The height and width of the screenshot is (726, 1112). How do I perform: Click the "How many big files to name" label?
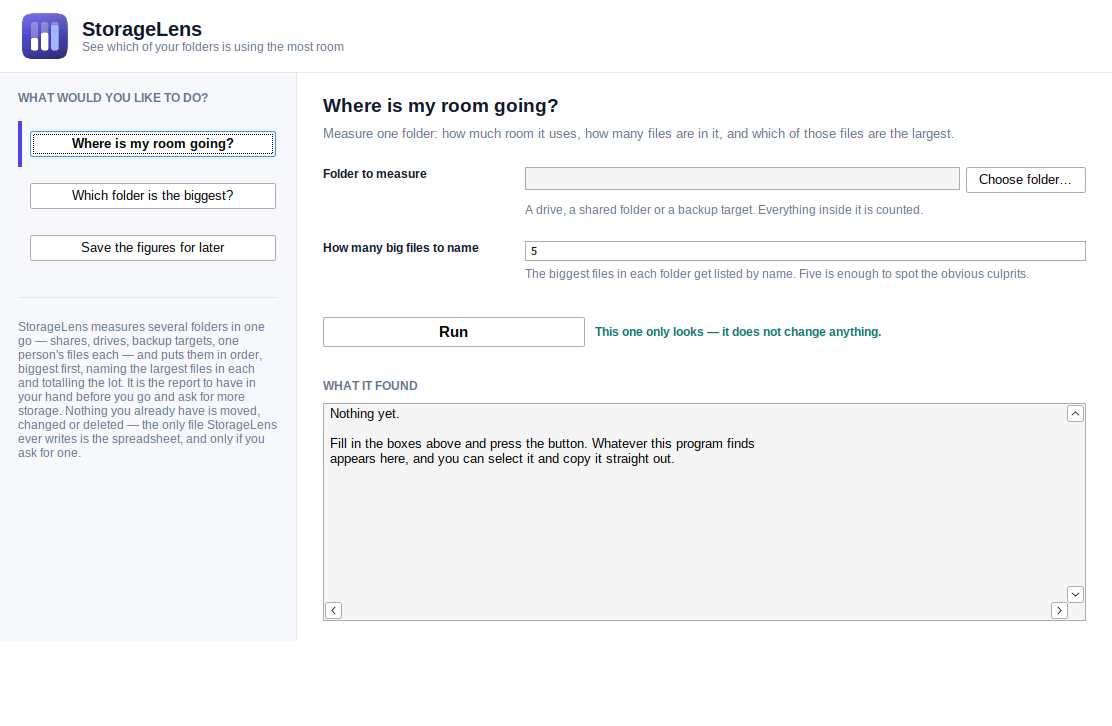coord(401,247)
